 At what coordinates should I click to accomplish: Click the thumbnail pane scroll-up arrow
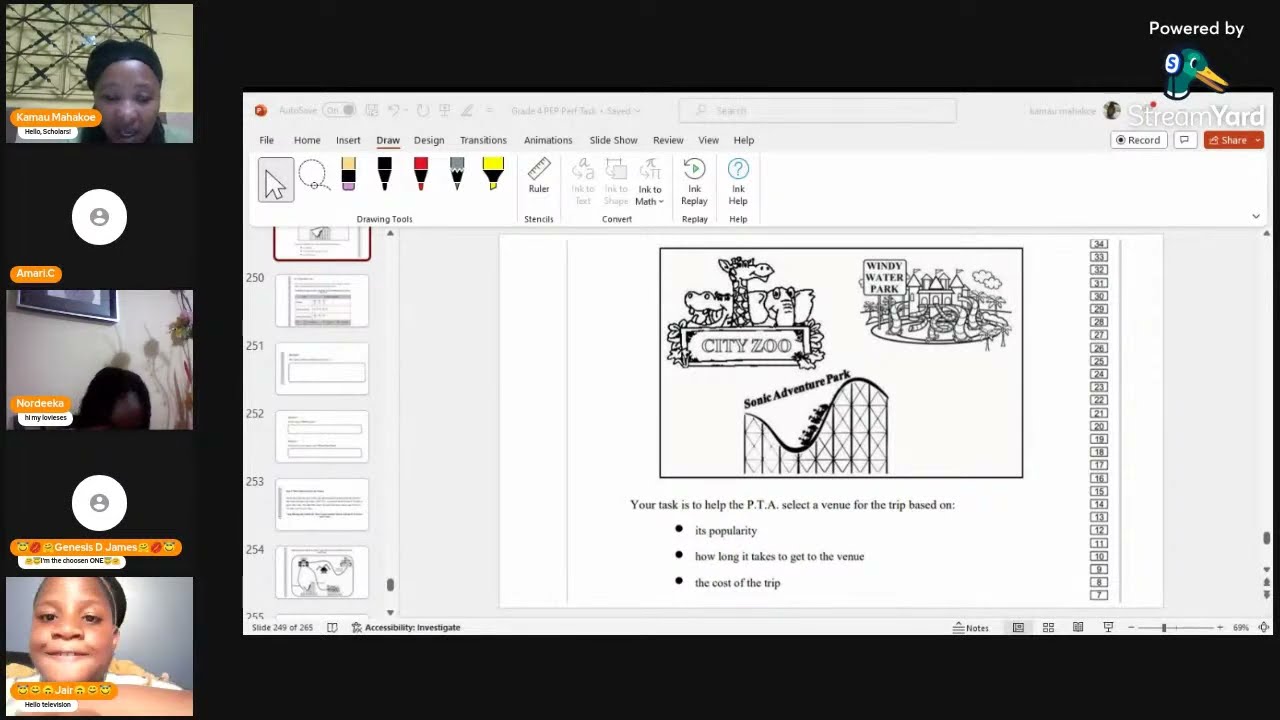pos(390,234)
